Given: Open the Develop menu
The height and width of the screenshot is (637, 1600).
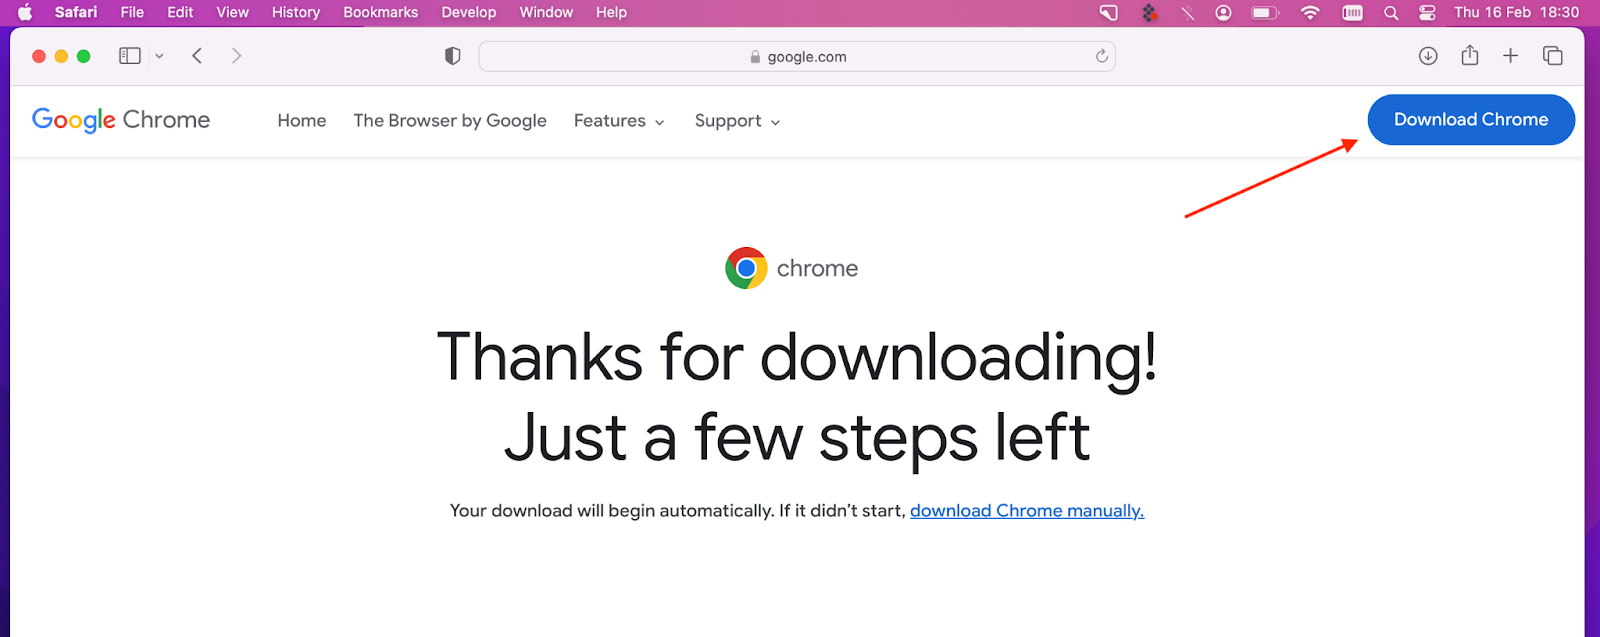Looking at the screenshot, I should [x=469, y=12].
